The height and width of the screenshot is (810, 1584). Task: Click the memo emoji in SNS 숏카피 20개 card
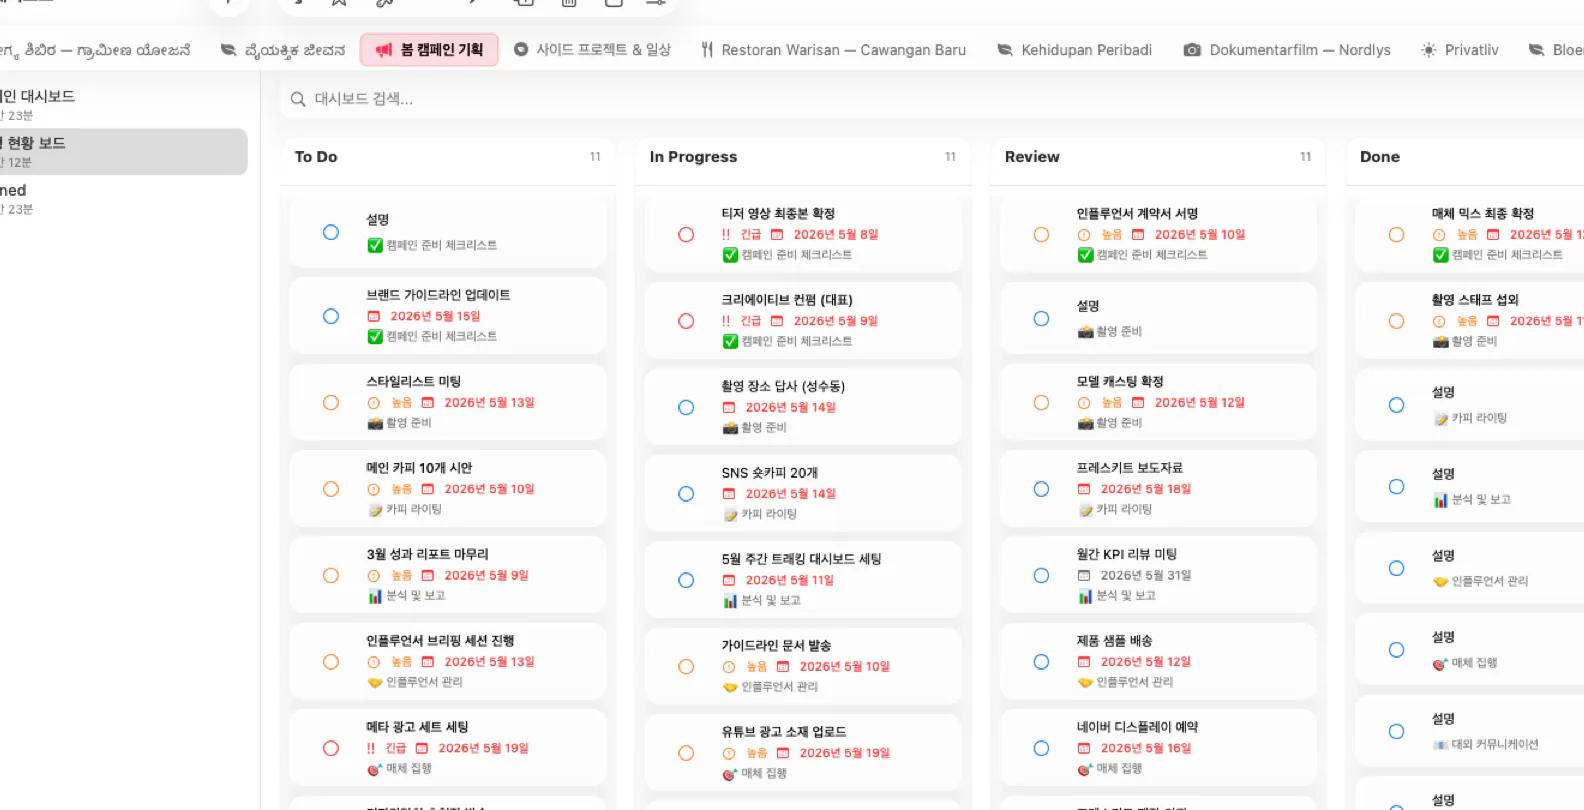click(x=730, y=514)
